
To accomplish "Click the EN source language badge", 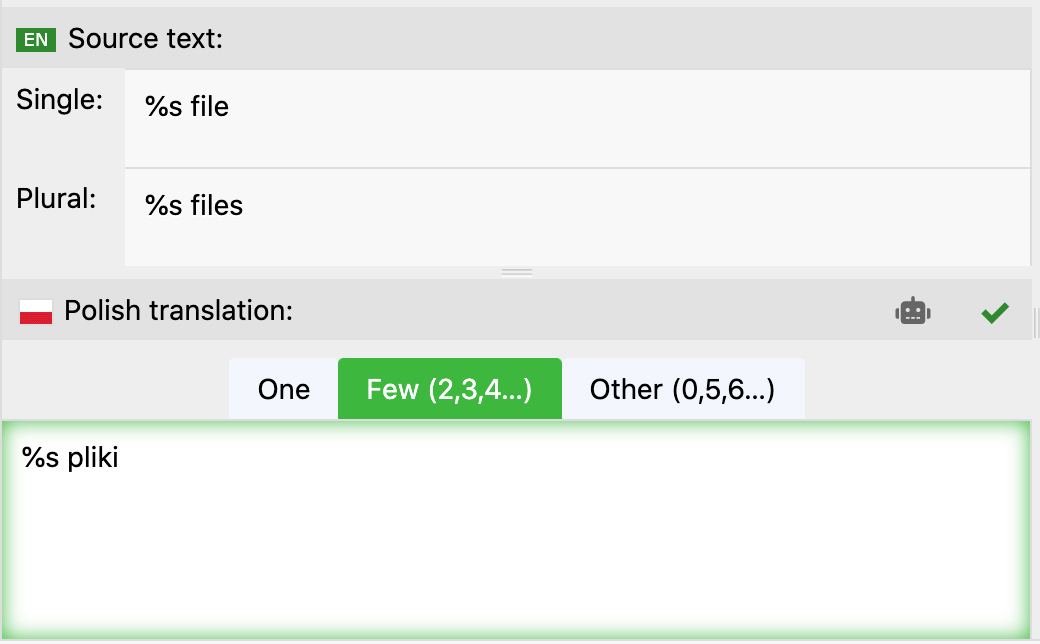I will (36, 40).
